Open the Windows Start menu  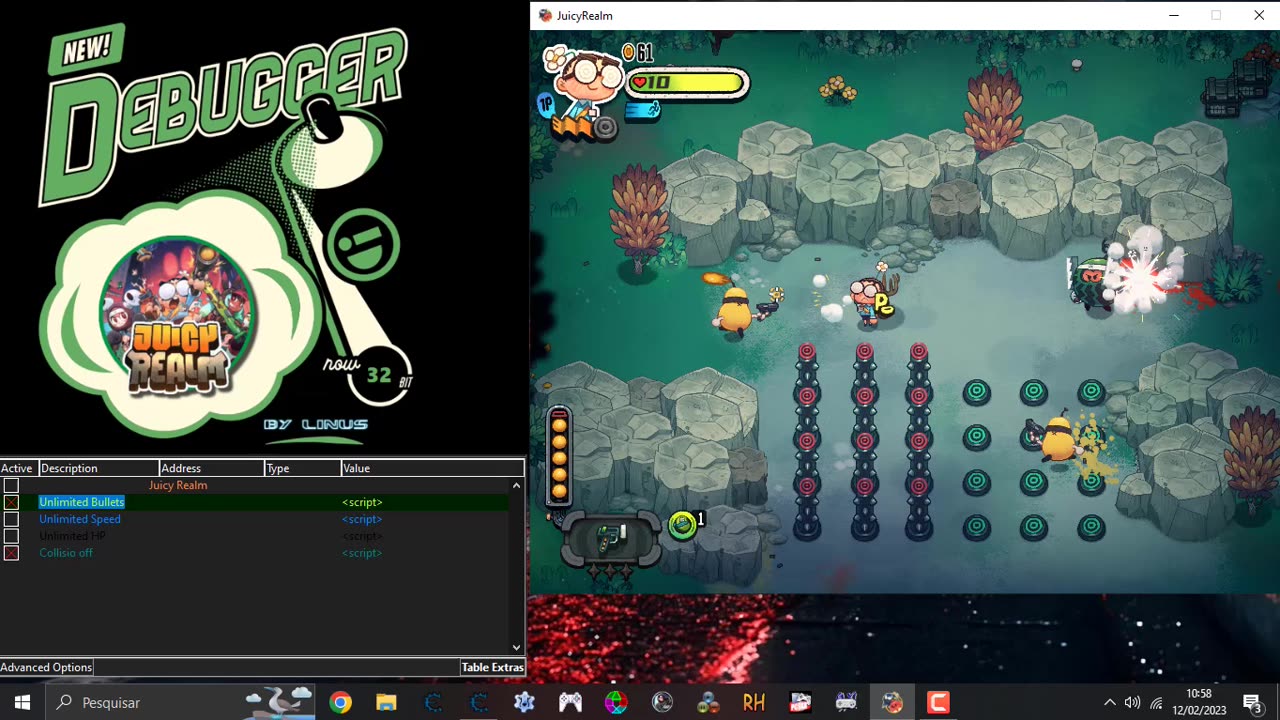tap(22, 702)
